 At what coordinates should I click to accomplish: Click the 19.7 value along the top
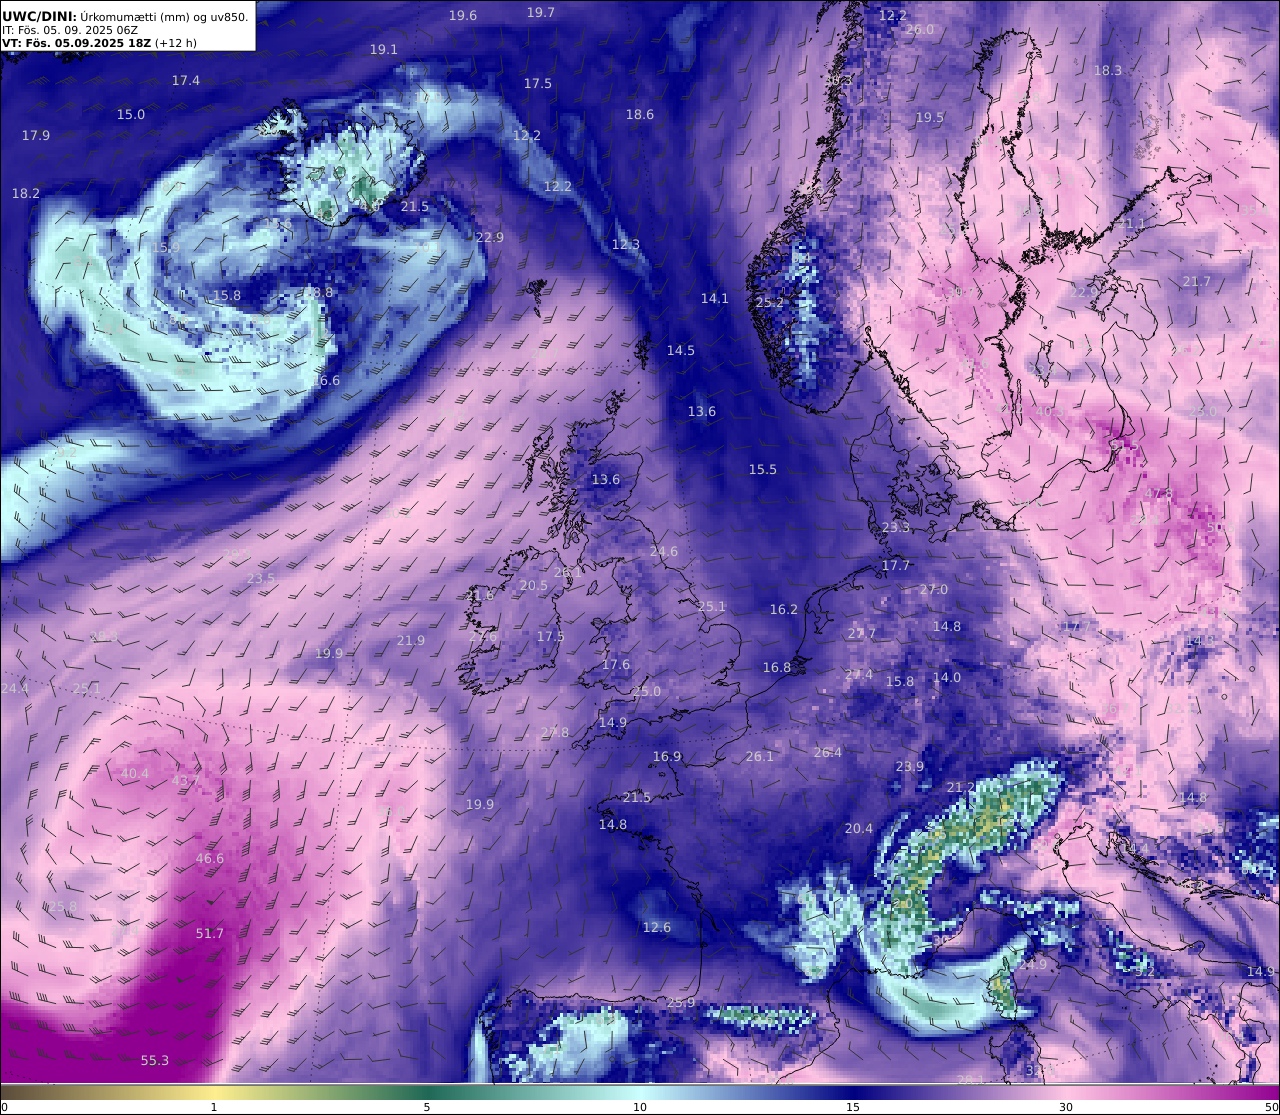540,13
